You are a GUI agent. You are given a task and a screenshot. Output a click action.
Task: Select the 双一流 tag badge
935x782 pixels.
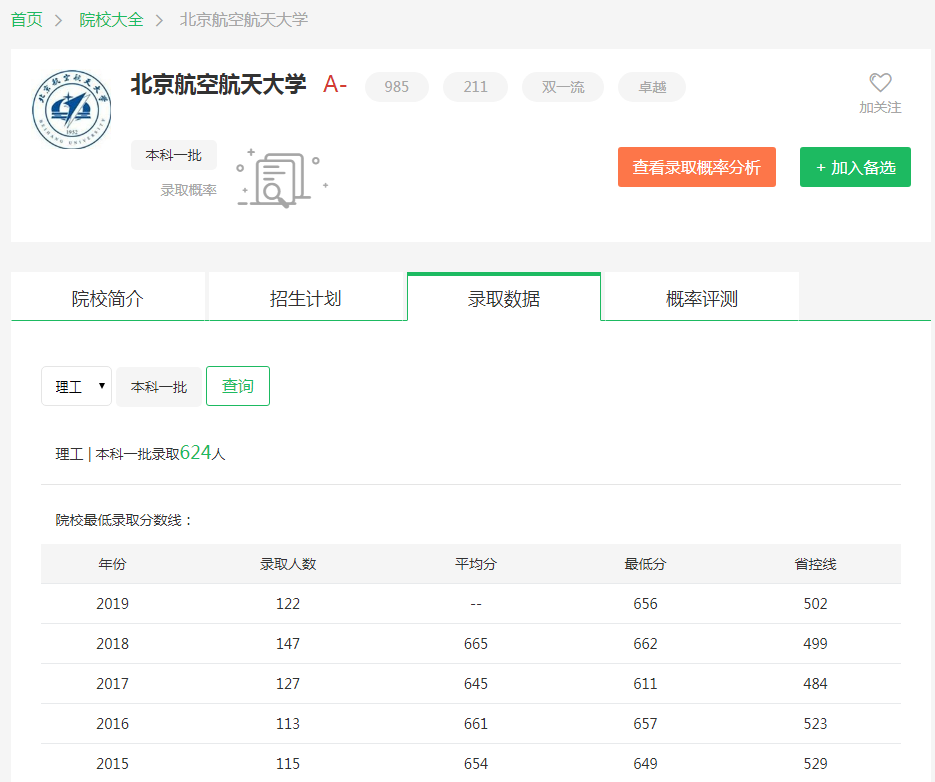coord(563,87)
